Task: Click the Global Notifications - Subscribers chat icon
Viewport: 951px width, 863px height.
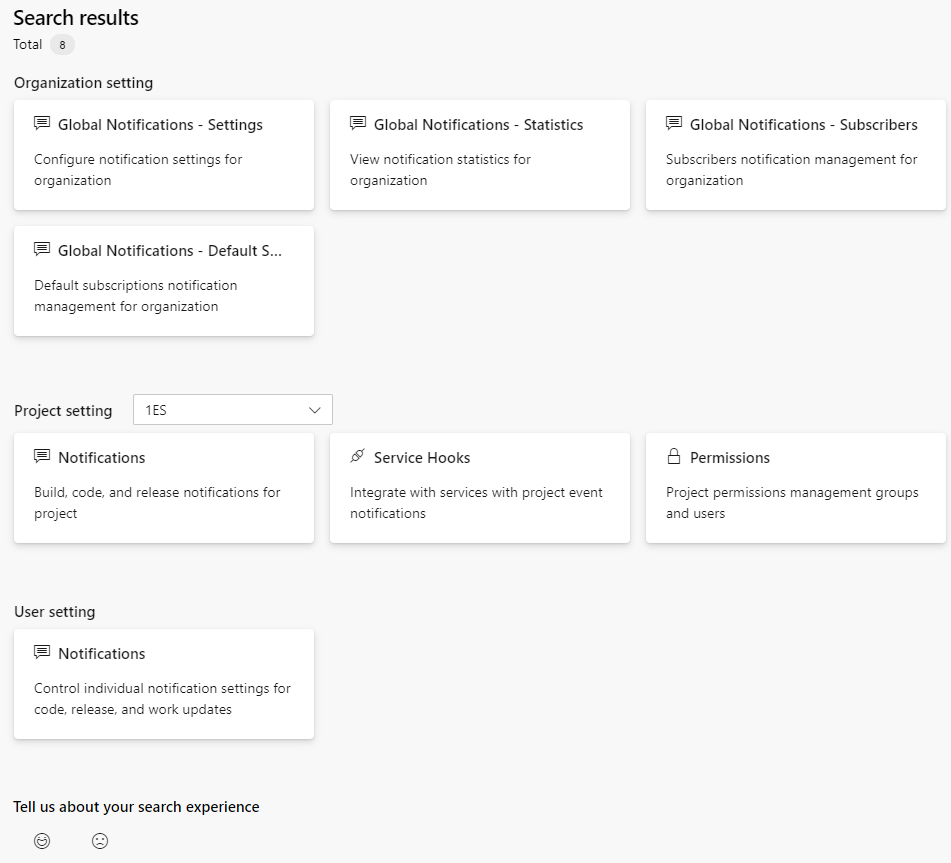Action: point(674,124)
